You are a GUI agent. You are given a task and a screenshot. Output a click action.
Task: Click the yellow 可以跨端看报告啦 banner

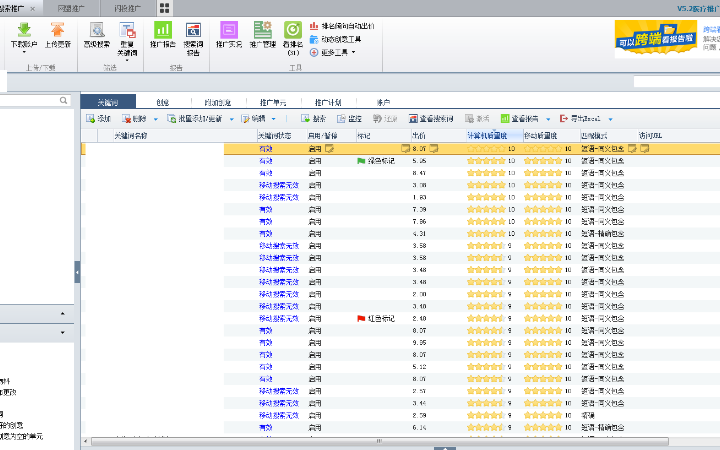[656, 39]
